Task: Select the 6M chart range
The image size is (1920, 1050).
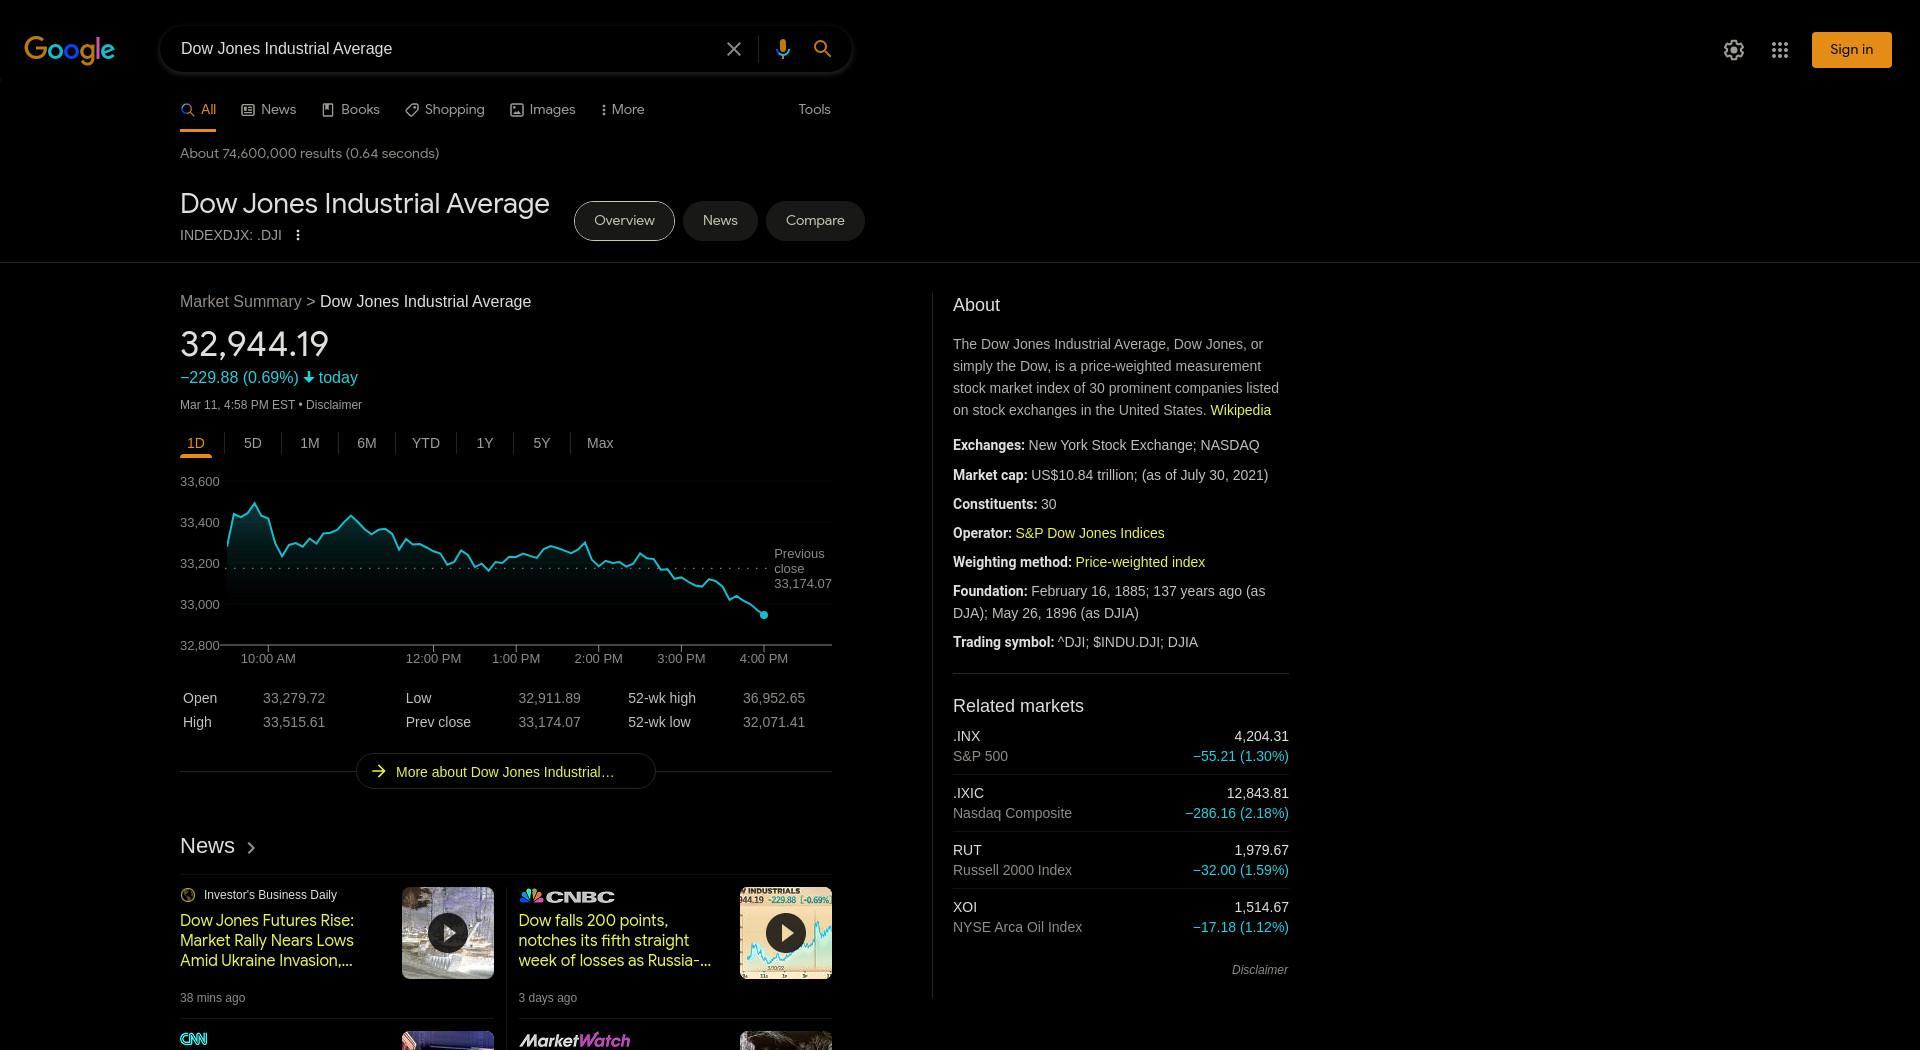Action: pyautogui.click(x=367, y=443)
